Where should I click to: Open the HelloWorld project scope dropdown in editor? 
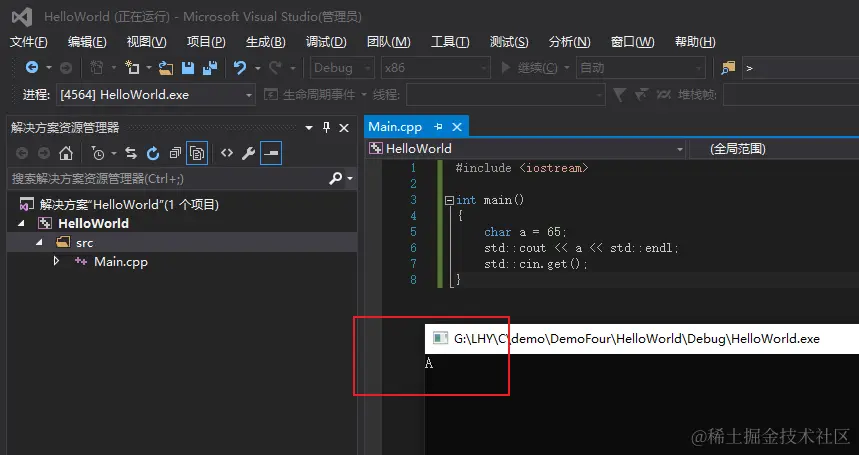pyautogui.click(x=526, y=148)
